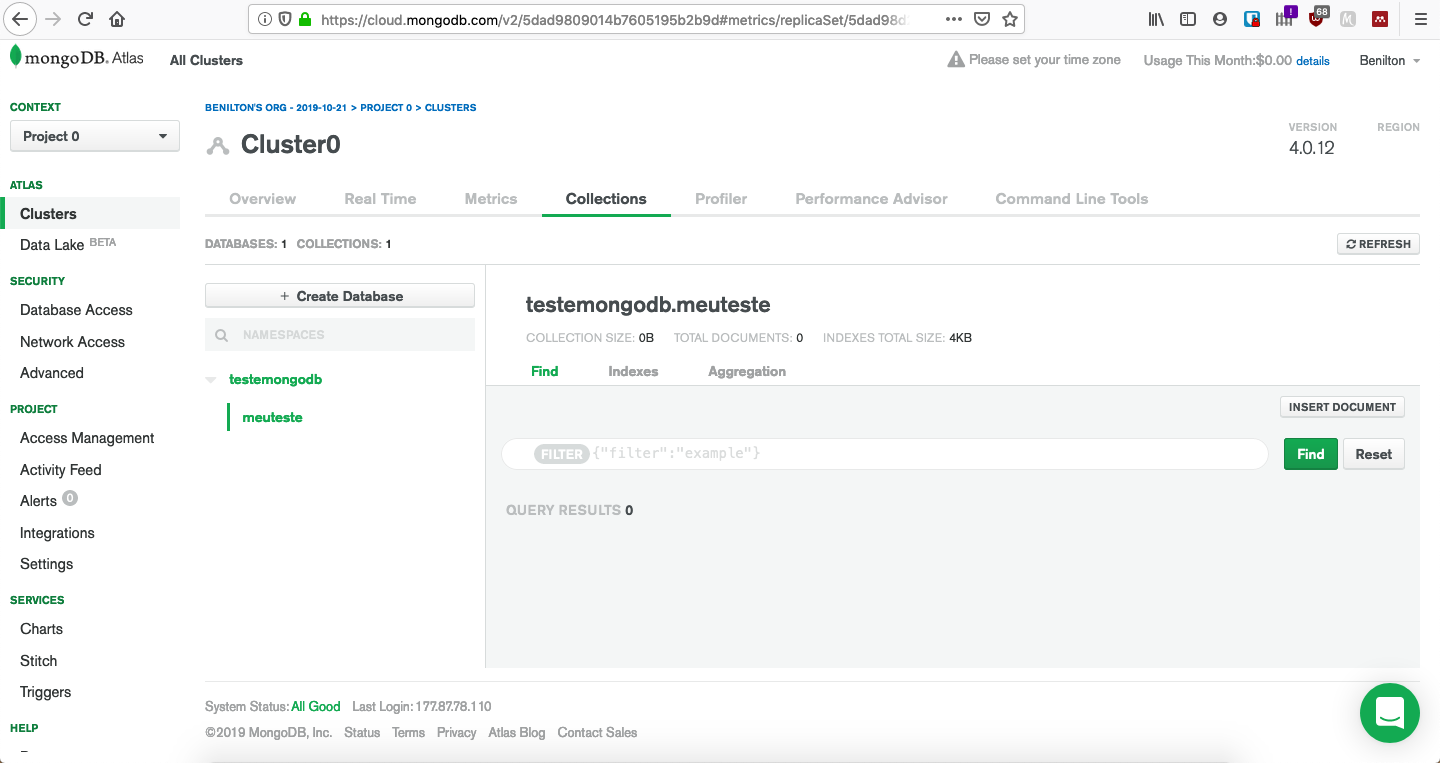Click the green padlock in the address bar
This screenshot has height=763, width=1440.
305,19
